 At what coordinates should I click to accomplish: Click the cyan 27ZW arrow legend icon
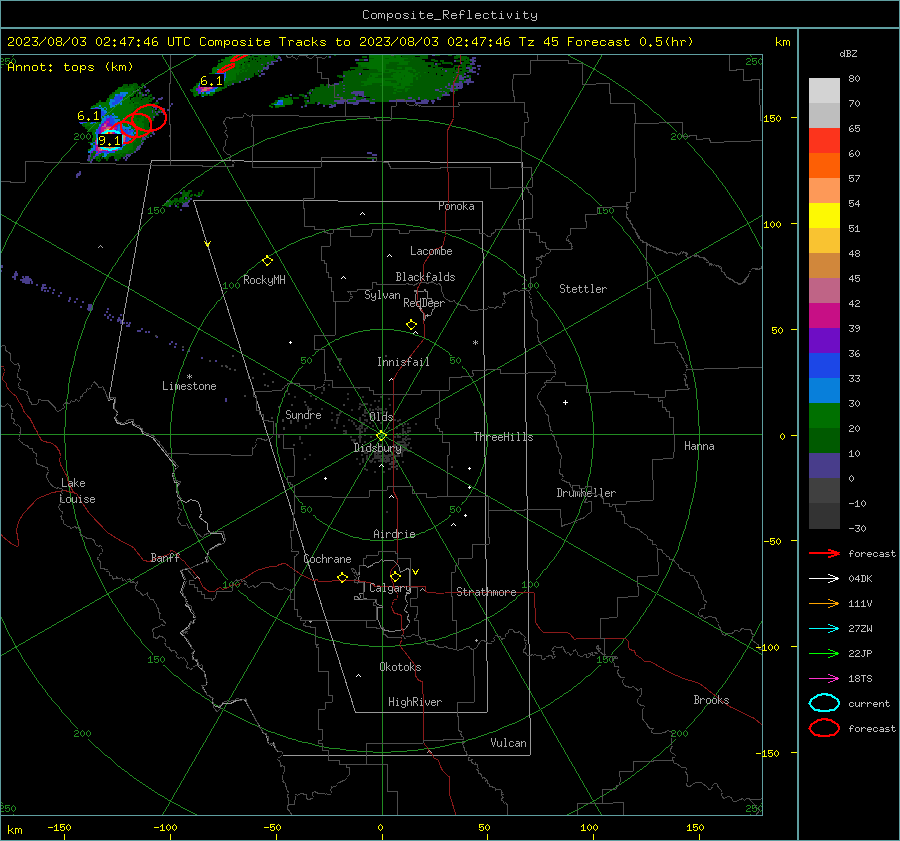(x=824, y=629)
